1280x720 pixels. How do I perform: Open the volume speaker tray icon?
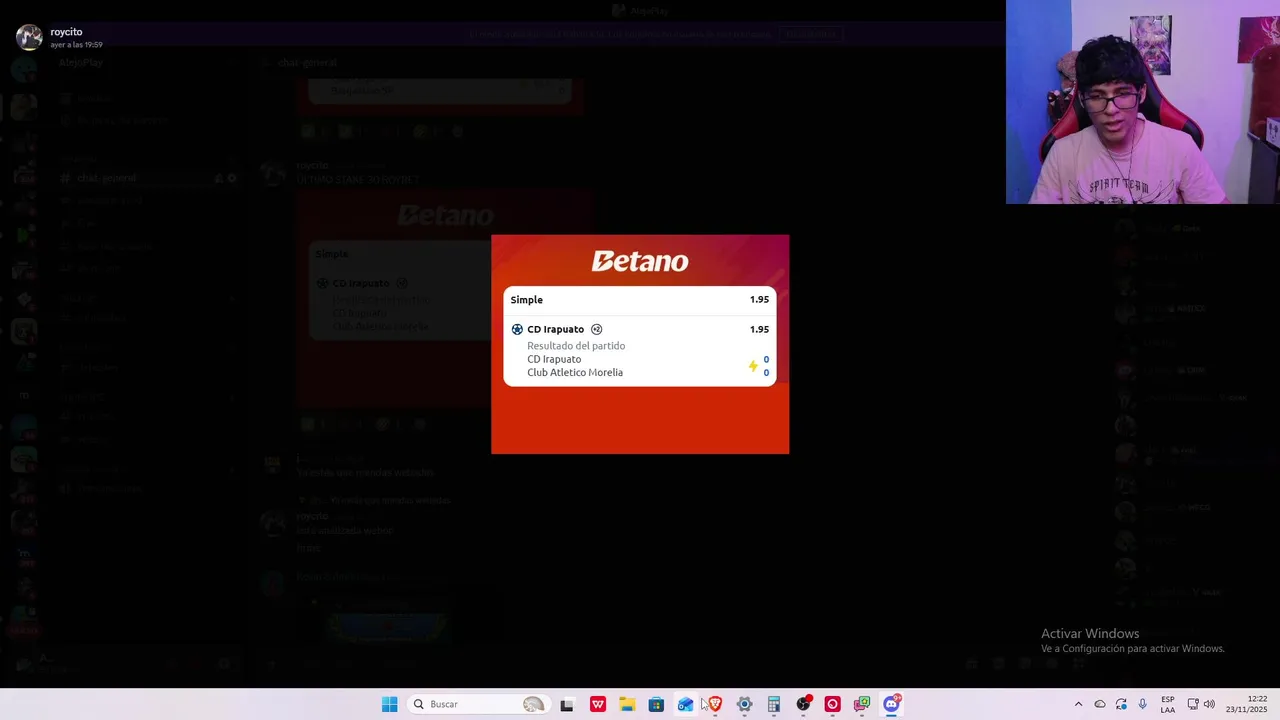pos(1209,704)
